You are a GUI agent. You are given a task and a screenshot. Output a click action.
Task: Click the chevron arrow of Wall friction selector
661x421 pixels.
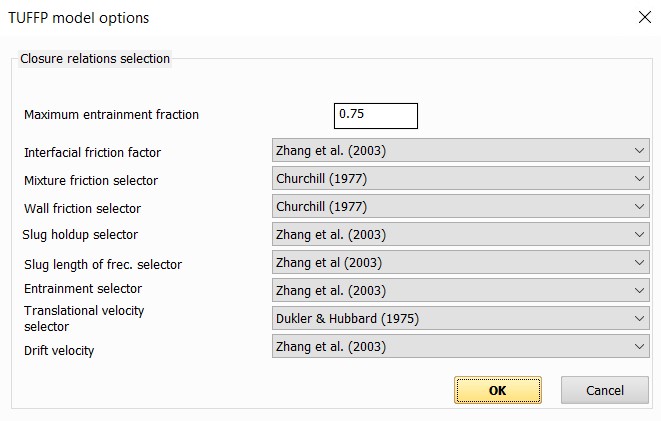(x=639, y=207)
